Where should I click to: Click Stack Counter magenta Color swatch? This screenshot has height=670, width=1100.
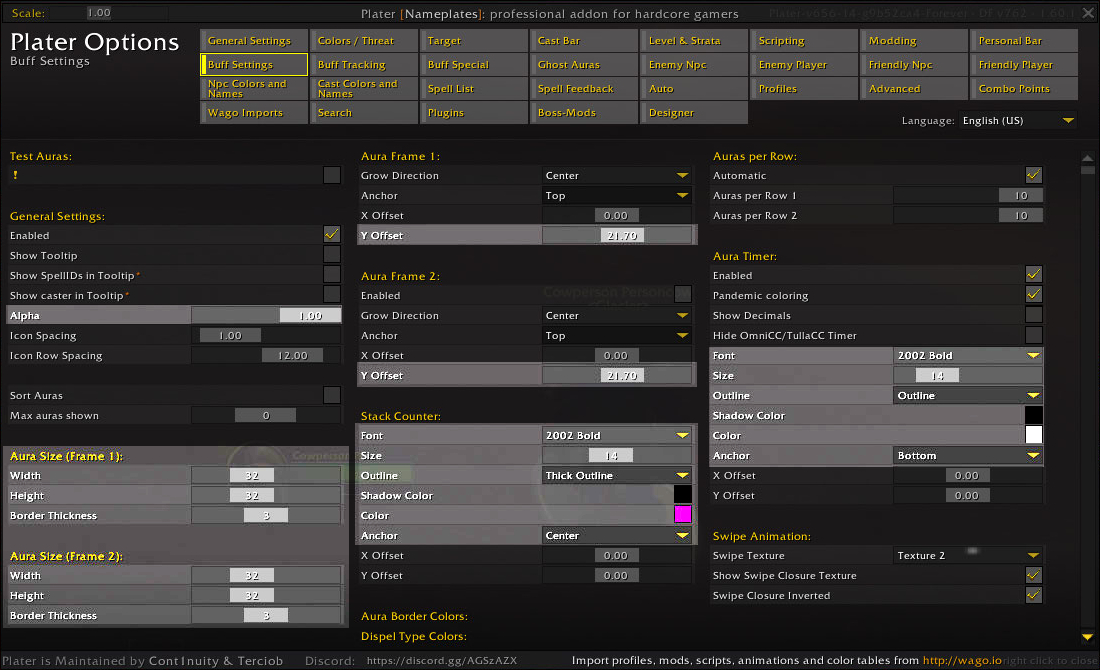683,515
